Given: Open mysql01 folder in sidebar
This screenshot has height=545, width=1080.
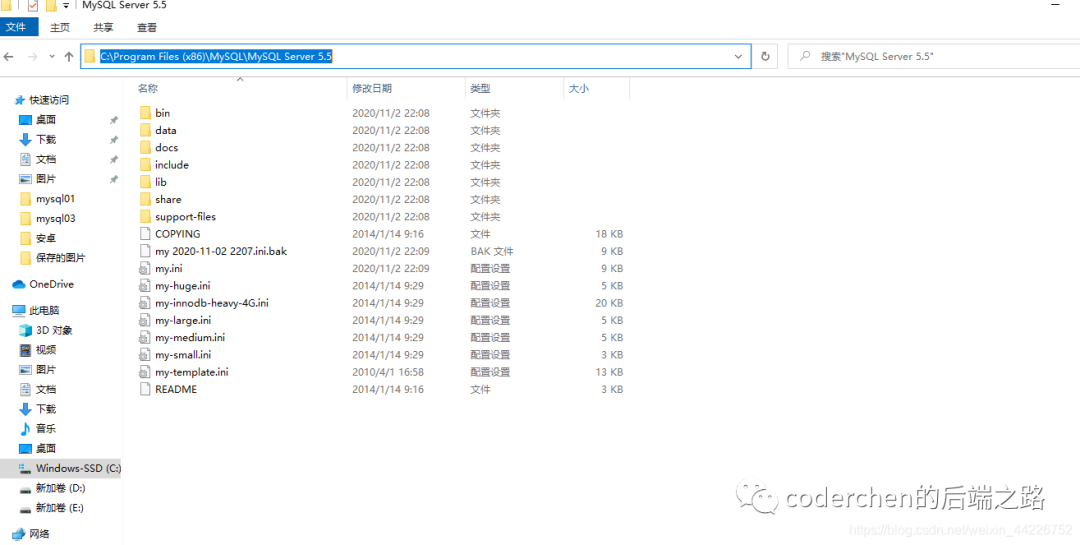Looking at the screenshot, I should coord(55,198).
